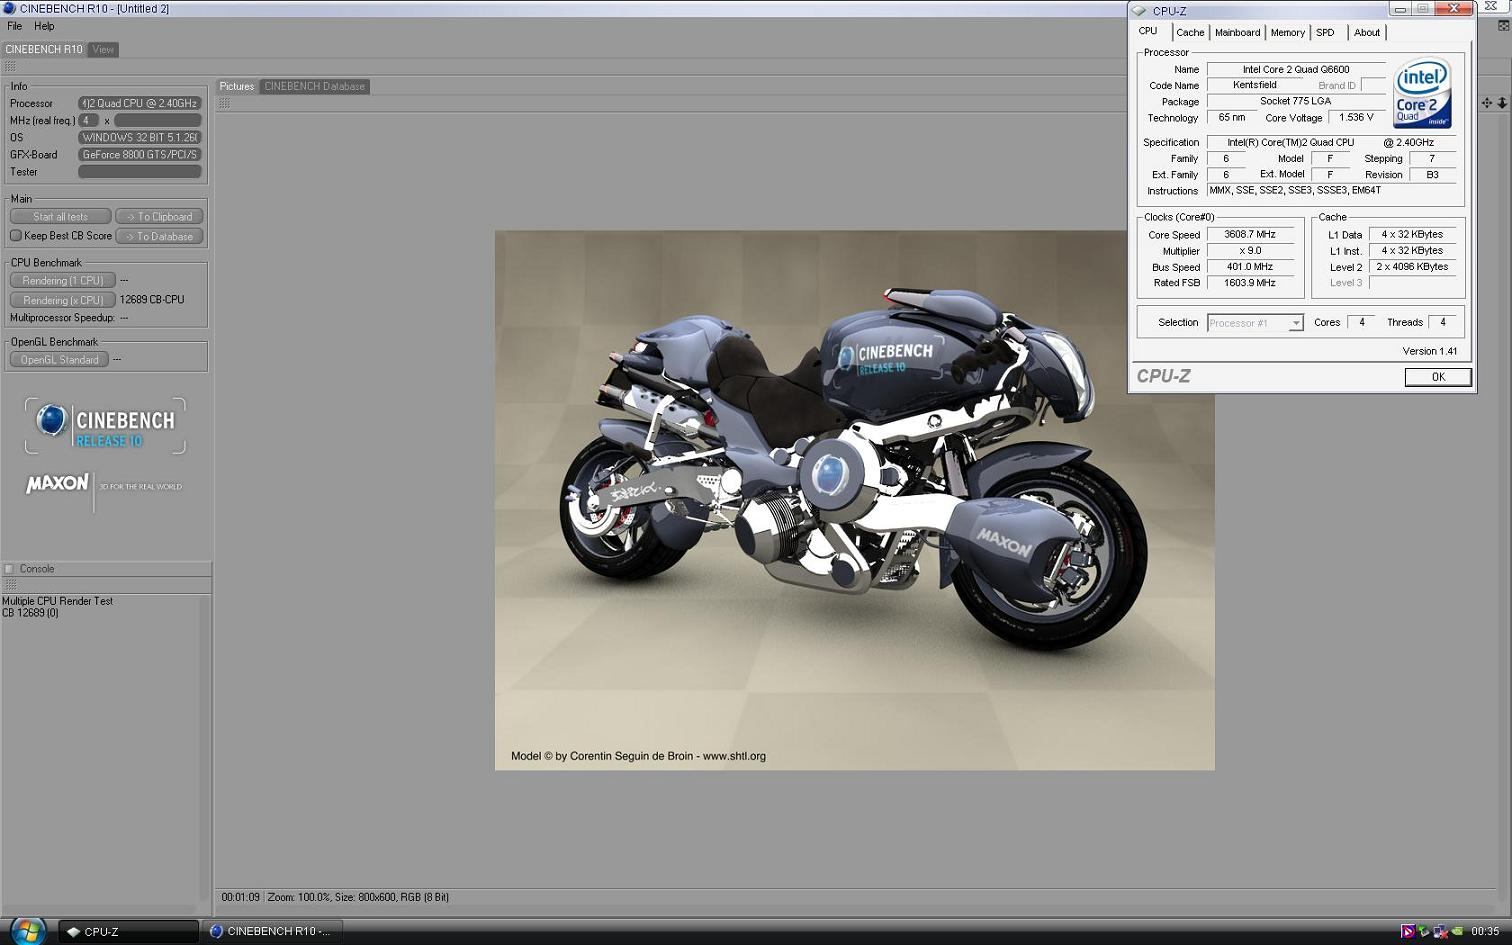Image resolution: width=1512 pixels, height=945 pixels.
Task: Click the Core Voltage 1.536 V value
Action: (x=1357, y=117)
